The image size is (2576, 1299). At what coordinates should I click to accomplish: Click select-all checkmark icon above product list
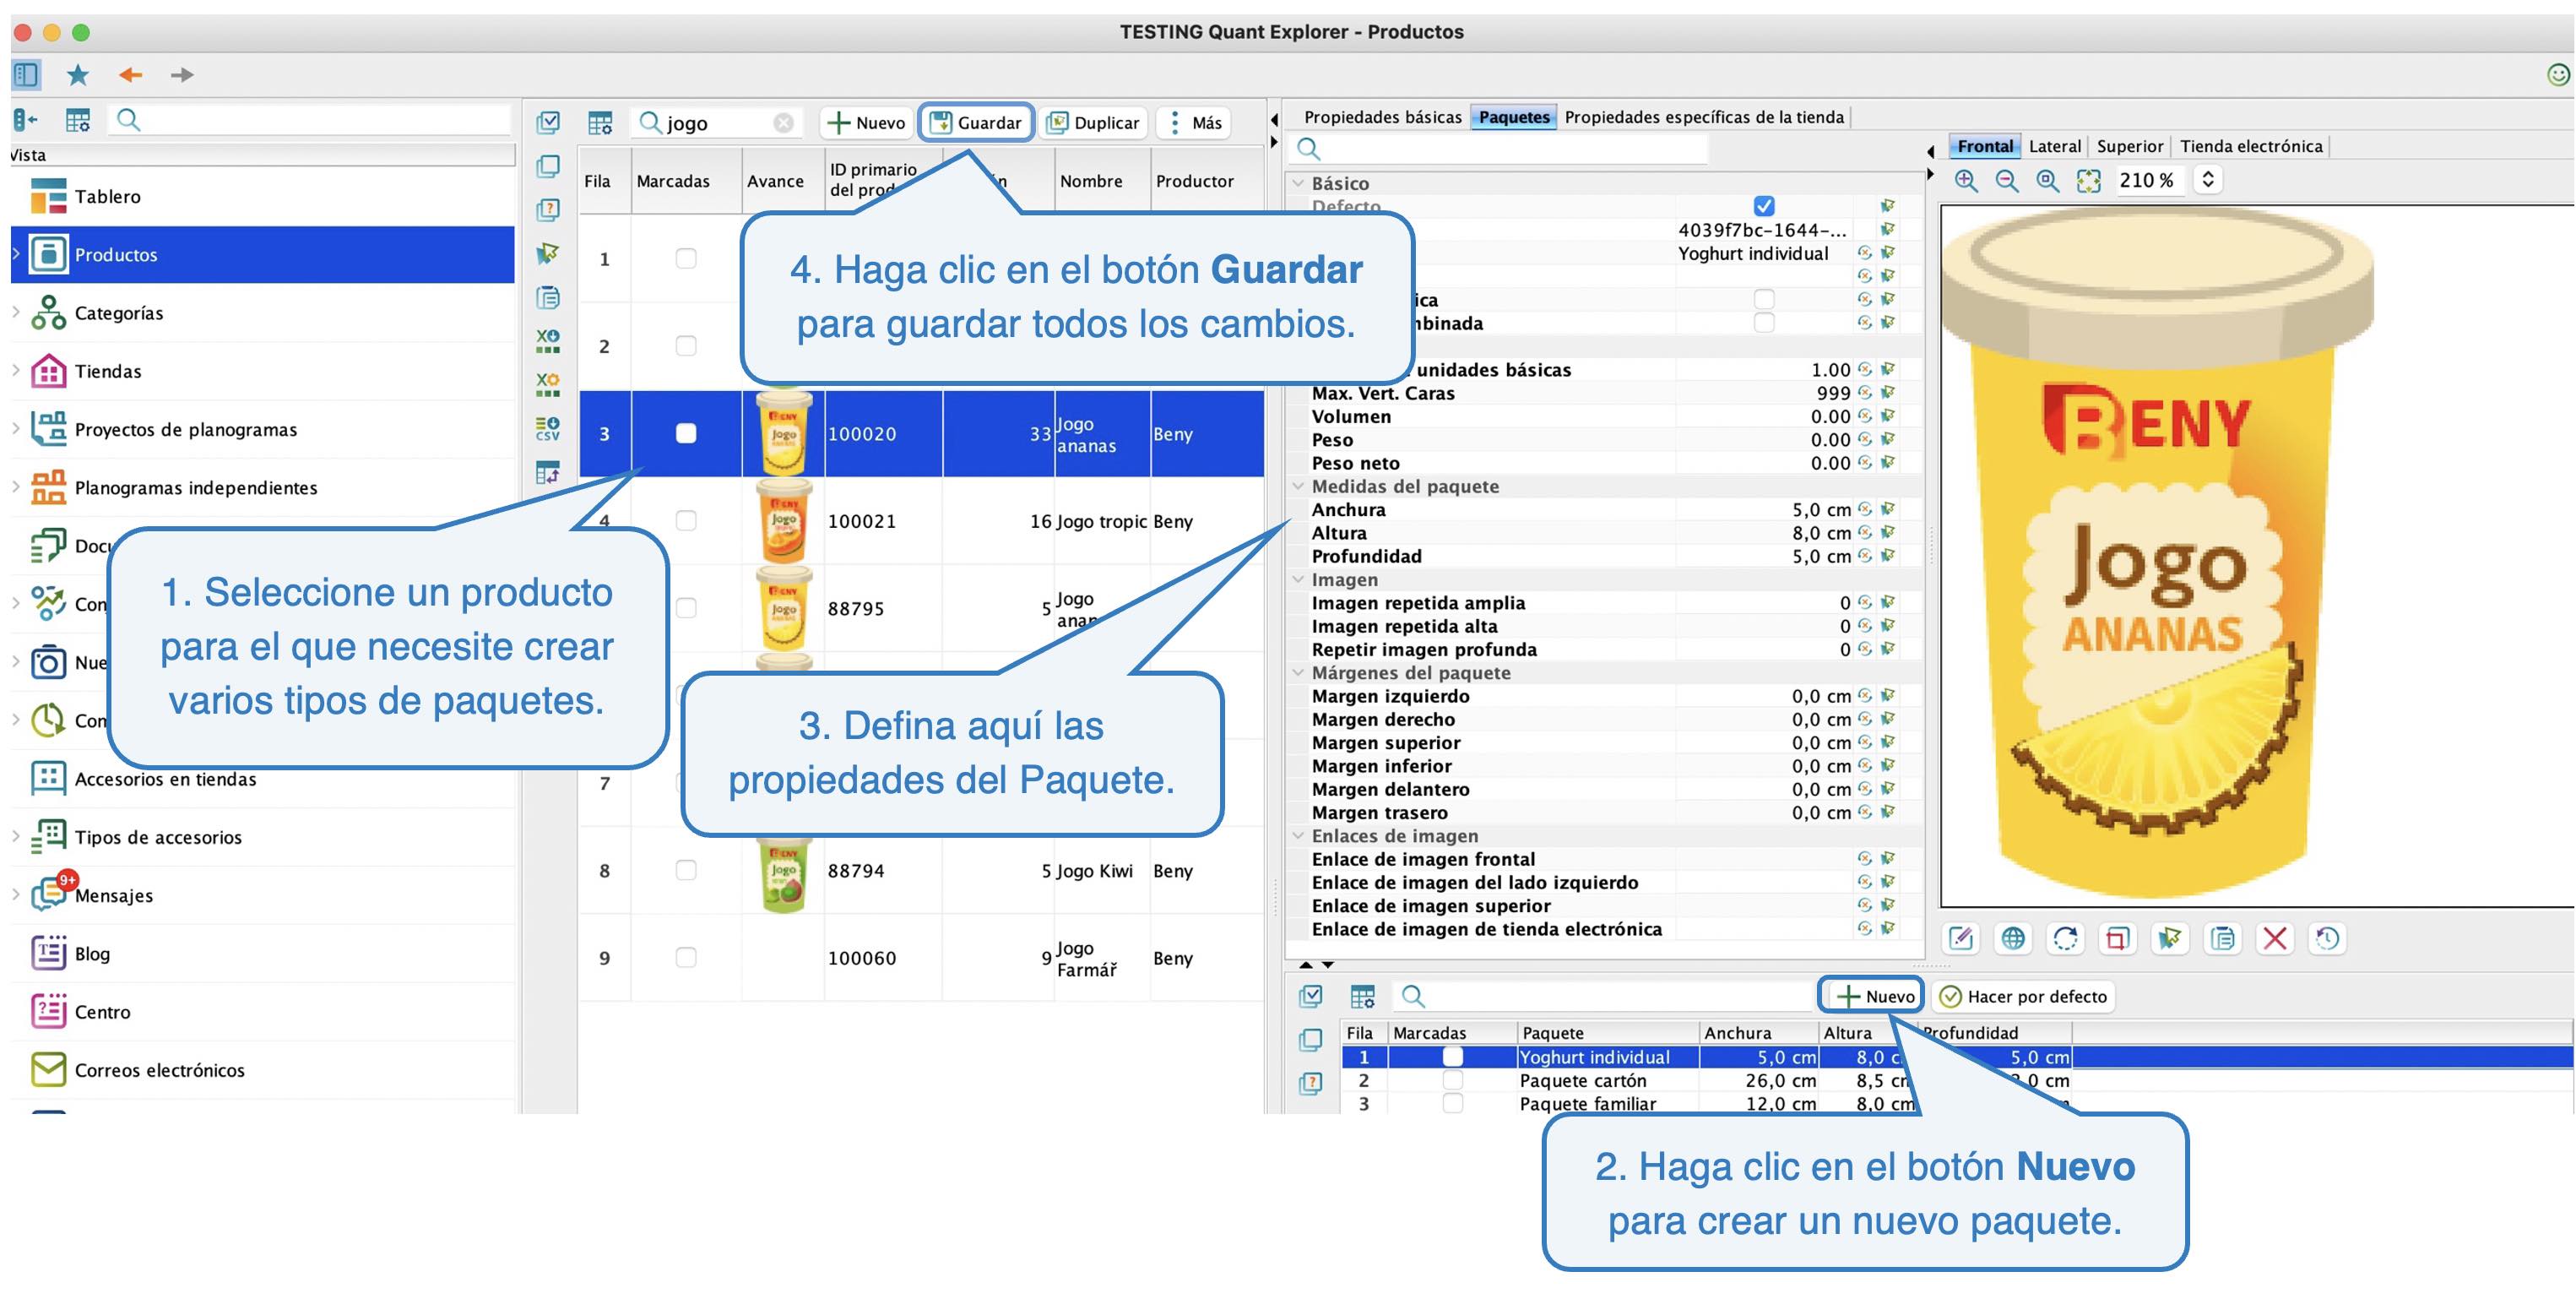click(x=548, y=123)
